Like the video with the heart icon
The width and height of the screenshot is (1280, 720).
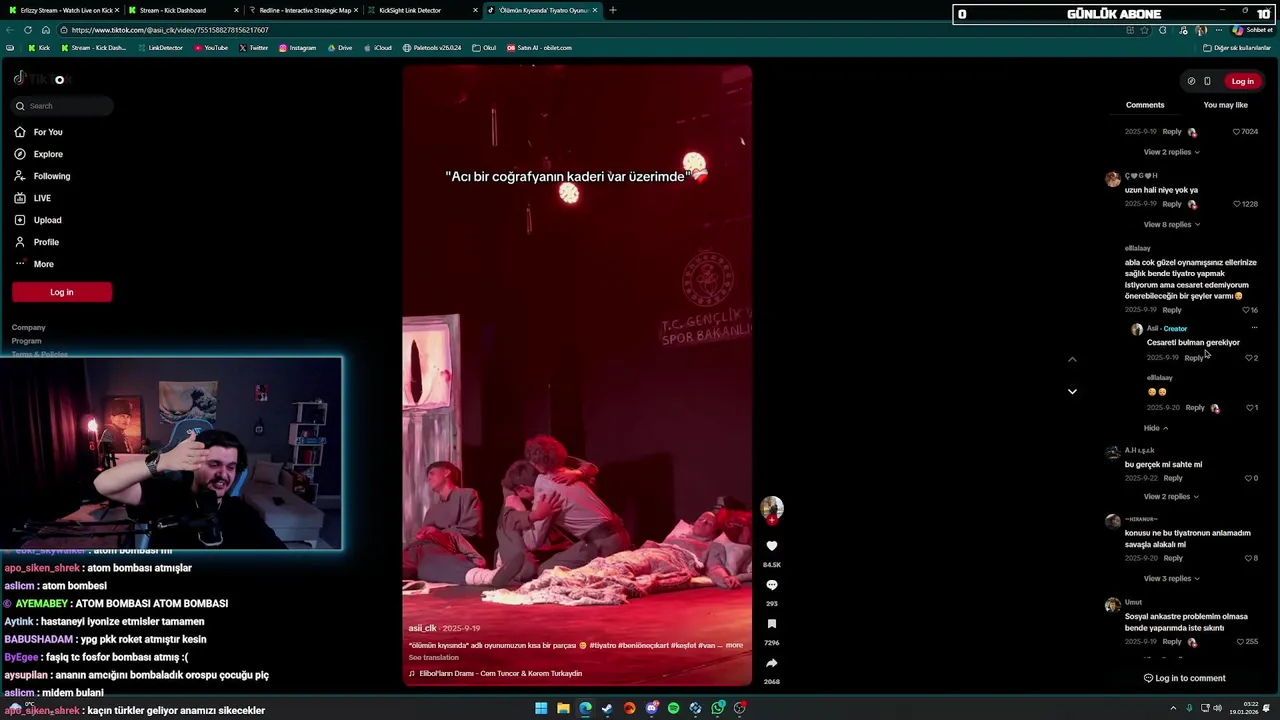point(771,546)
